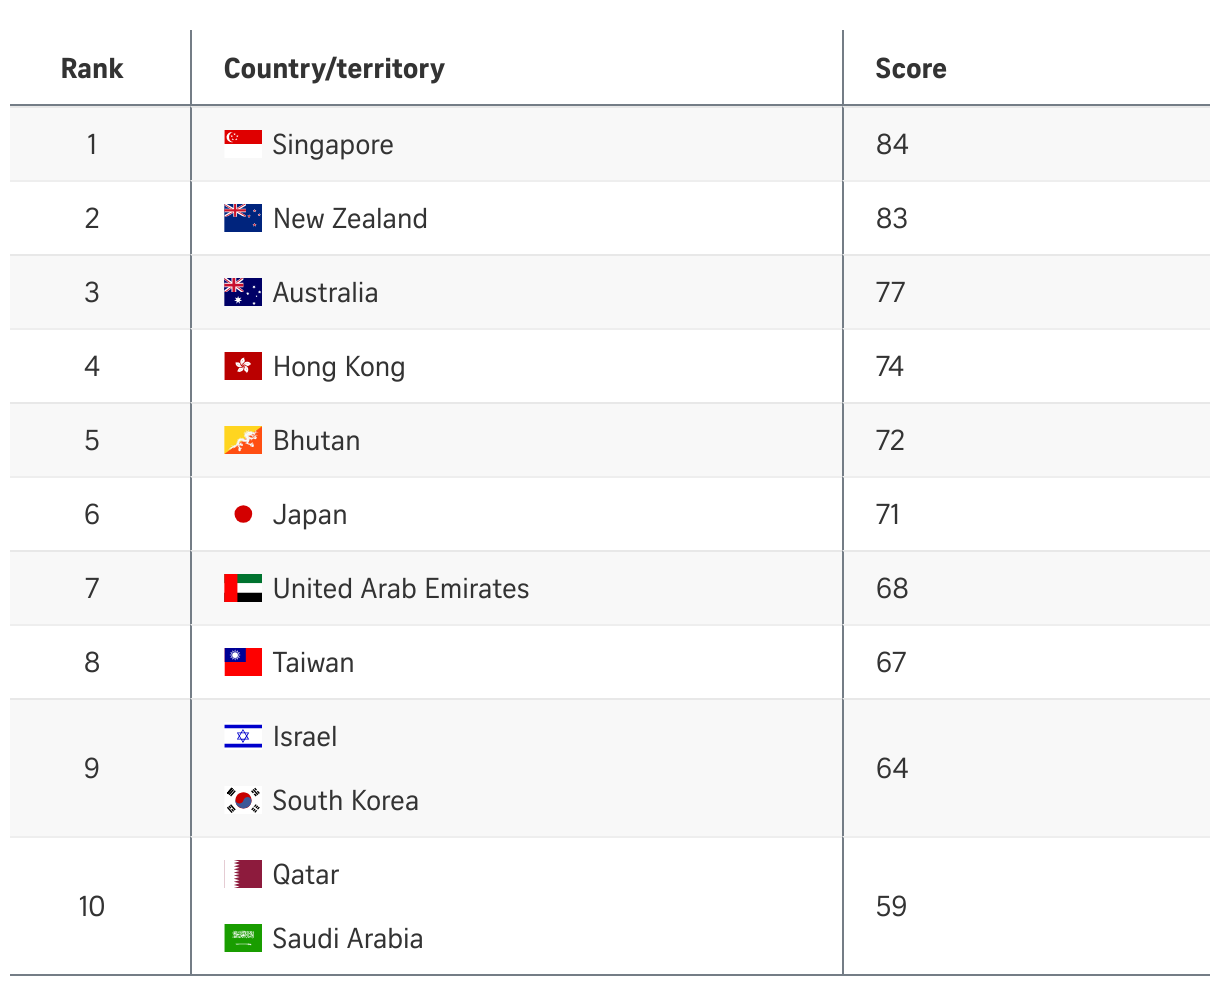The height and width of the screenshot is (986, 1220).
Task: Click the United Arab Emirates flag
Action: coord(243,588)
